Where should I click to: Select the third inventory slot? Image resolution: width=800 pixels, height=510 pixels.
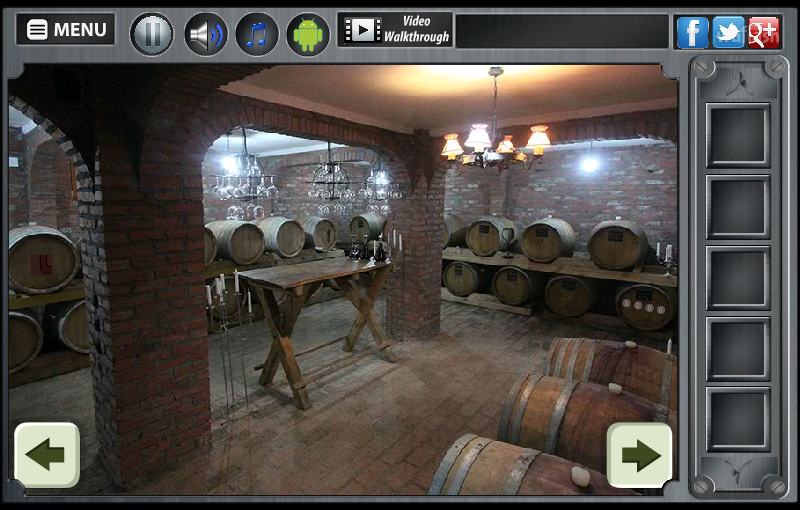pyautogui.click(x=738, y=278)
